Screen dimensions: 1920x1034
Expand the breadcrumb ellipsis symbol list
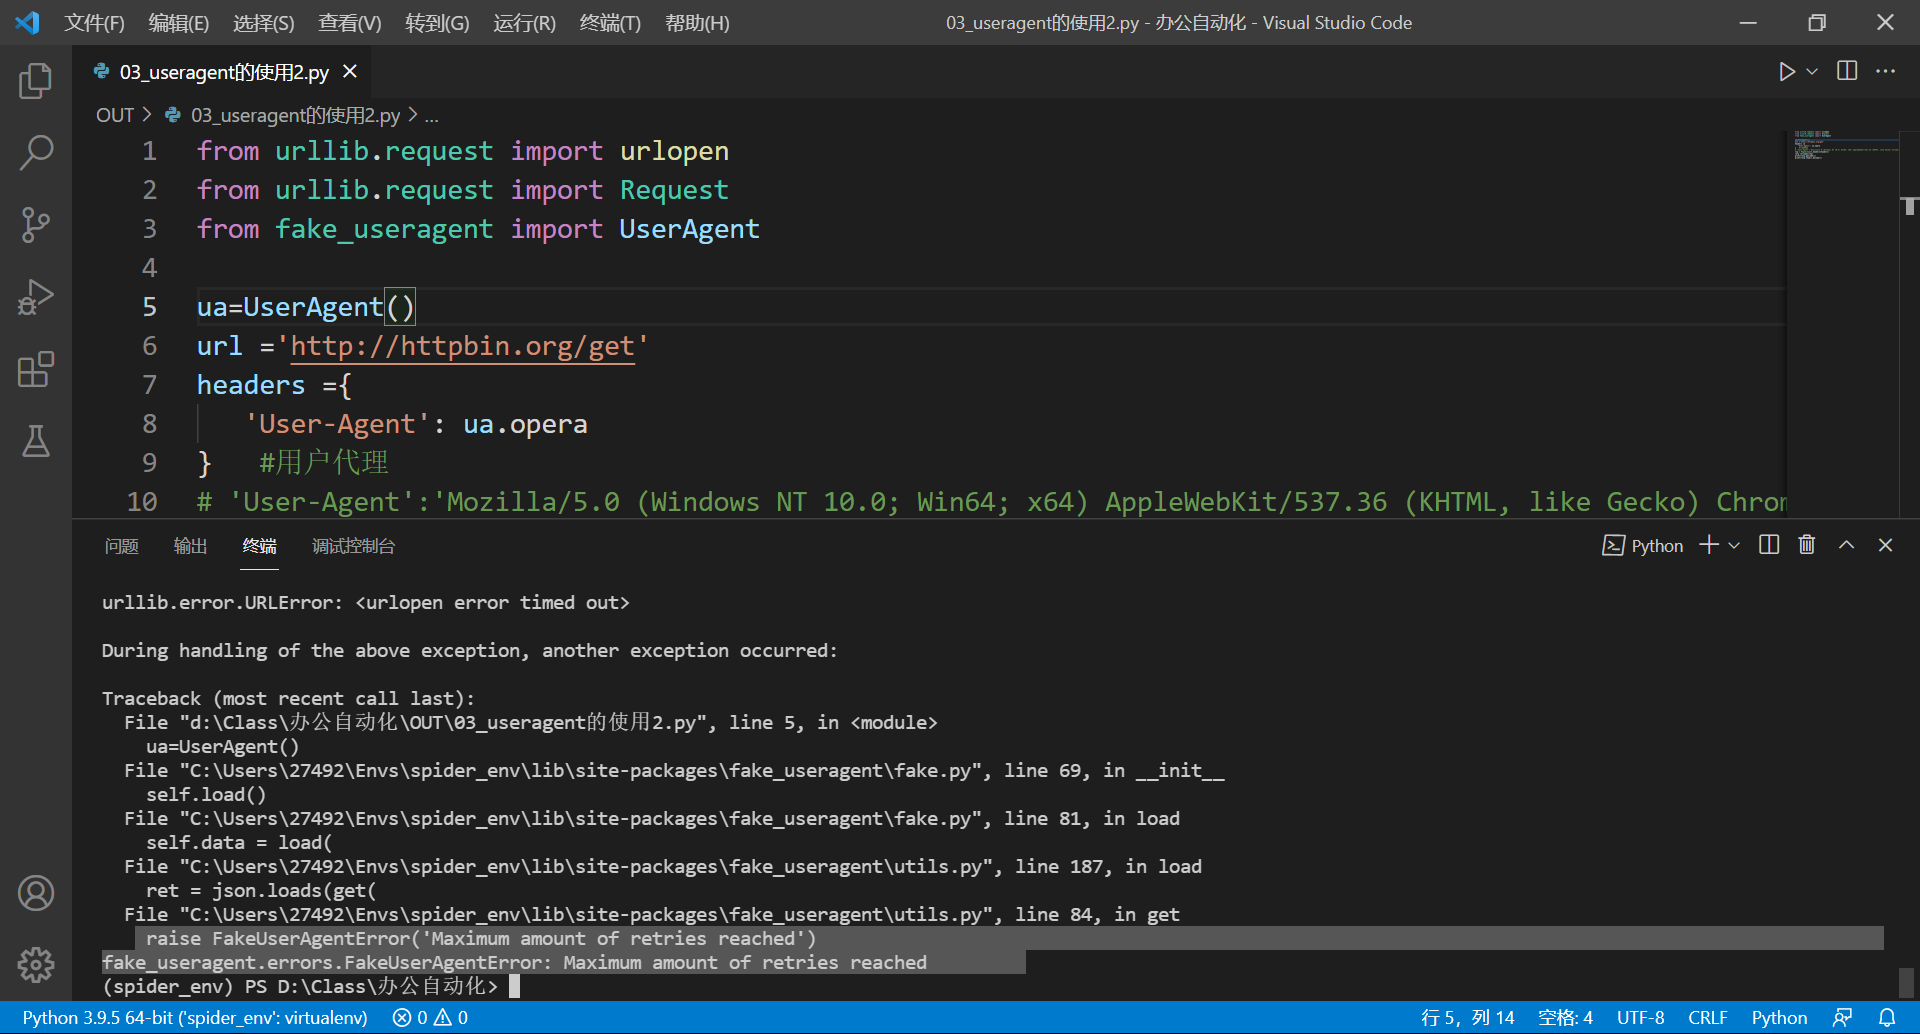(432, 115)
